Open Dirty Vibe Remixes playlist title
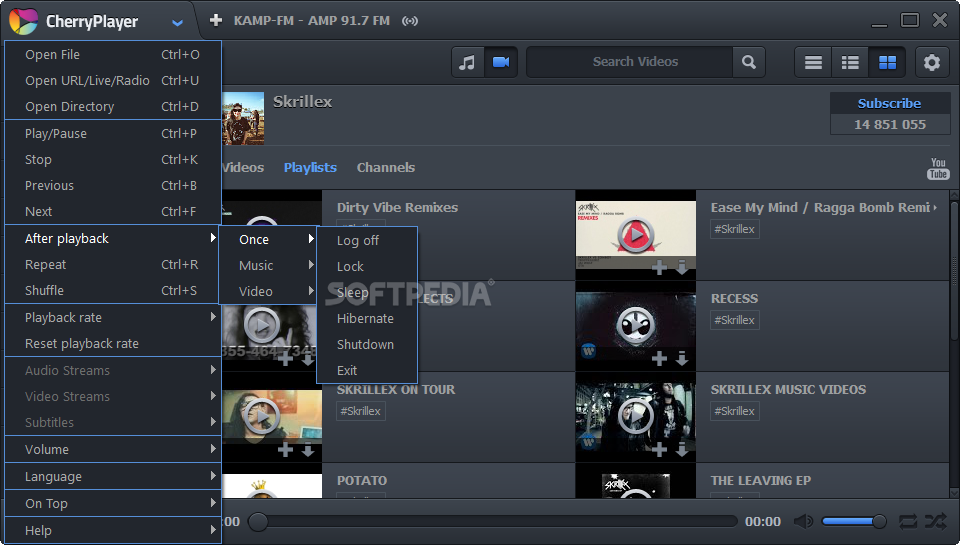 tap(397, 208)
